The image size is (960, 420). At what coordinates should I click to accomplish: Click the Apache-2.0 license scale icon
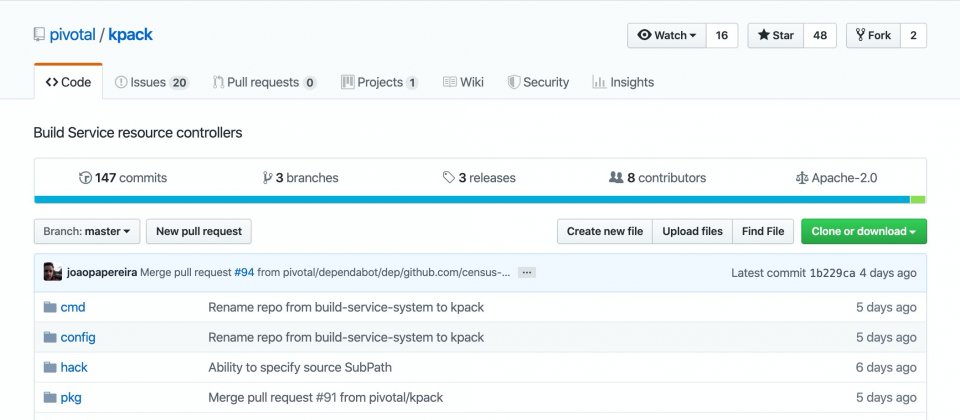[801, 178]
